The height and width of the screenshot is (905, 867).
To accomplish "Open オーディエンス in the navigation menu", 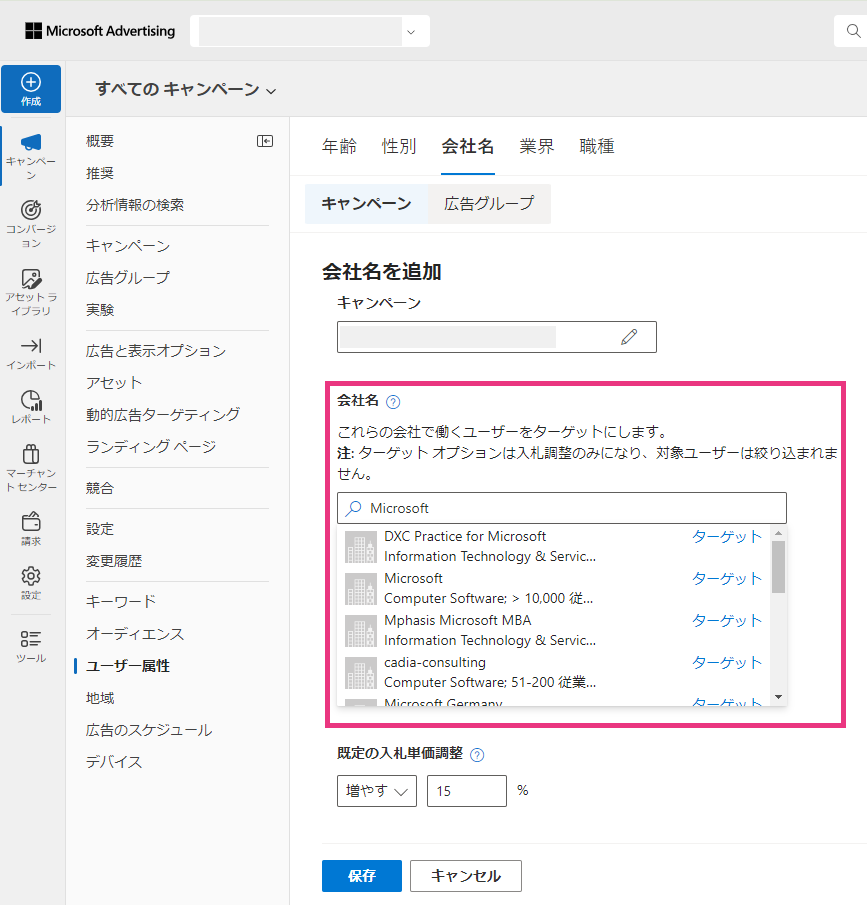I will coord(135,634).
